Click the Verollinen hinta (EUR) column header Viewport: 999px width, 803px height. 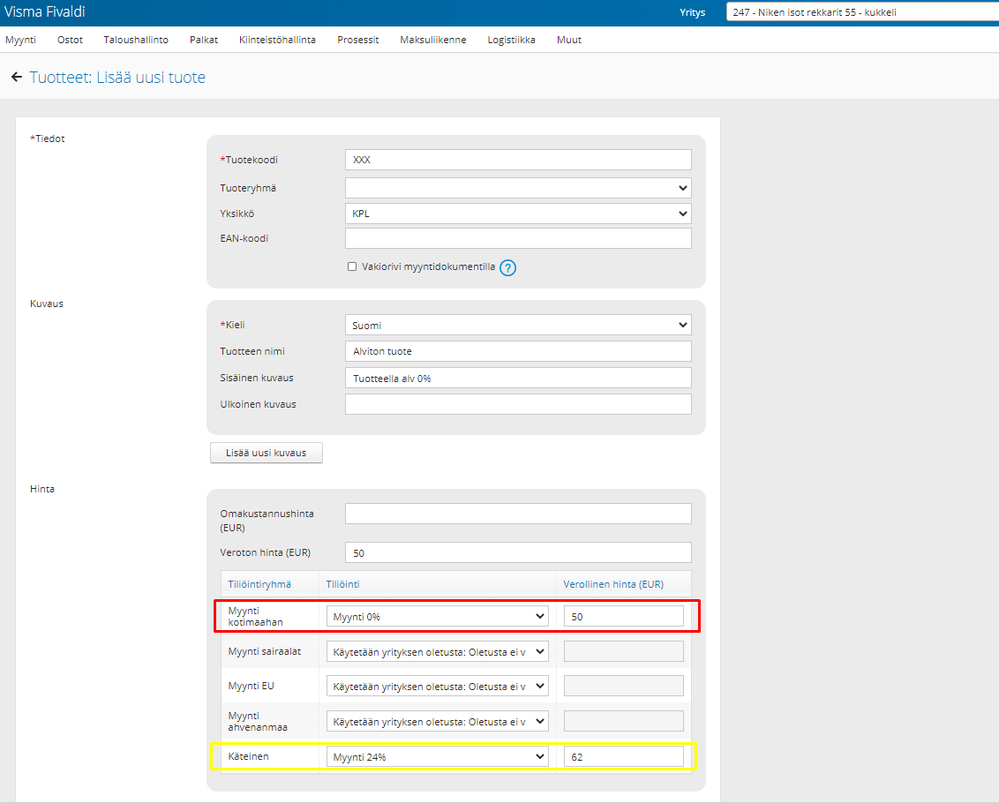tap(614, 584)
